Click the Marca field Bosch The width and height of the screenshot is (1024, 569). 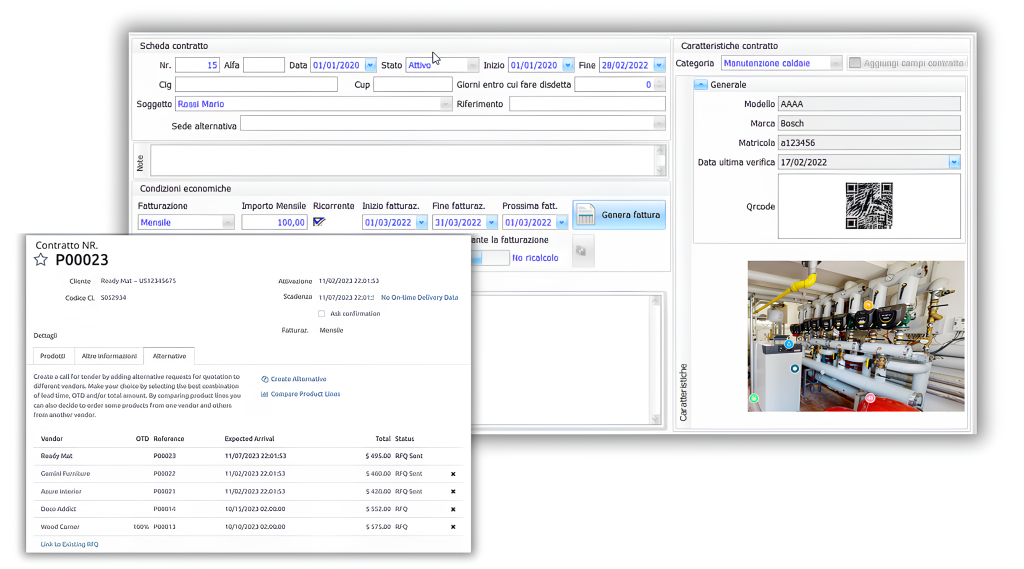(x=869, y=123)
